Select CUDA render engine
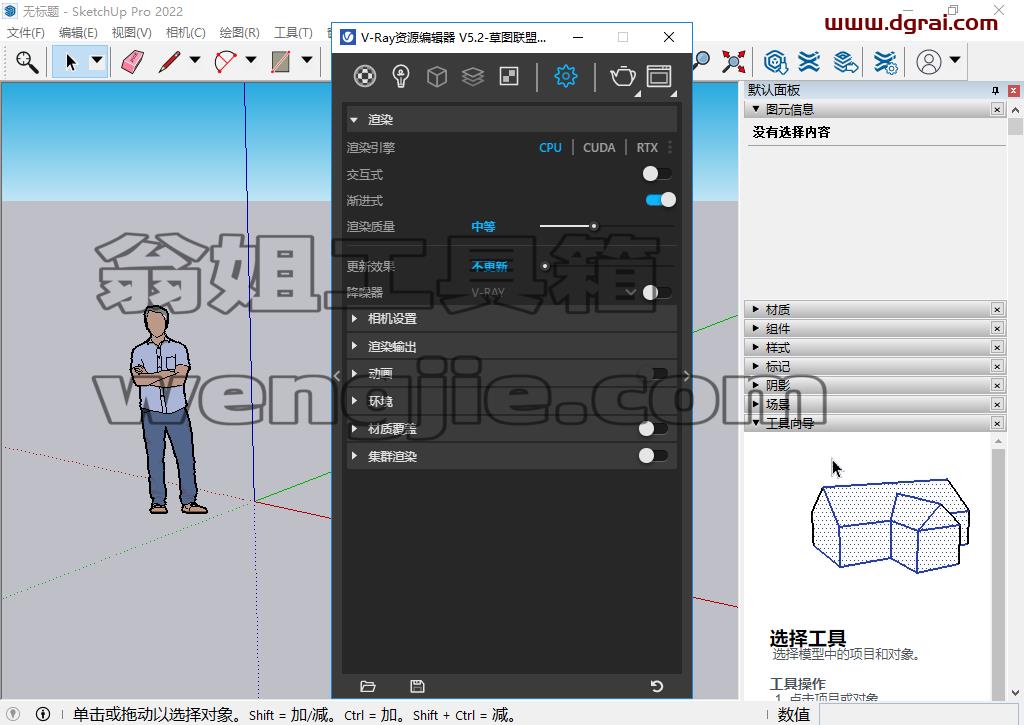The image size is (1024, 725). (x=599, y=148)
